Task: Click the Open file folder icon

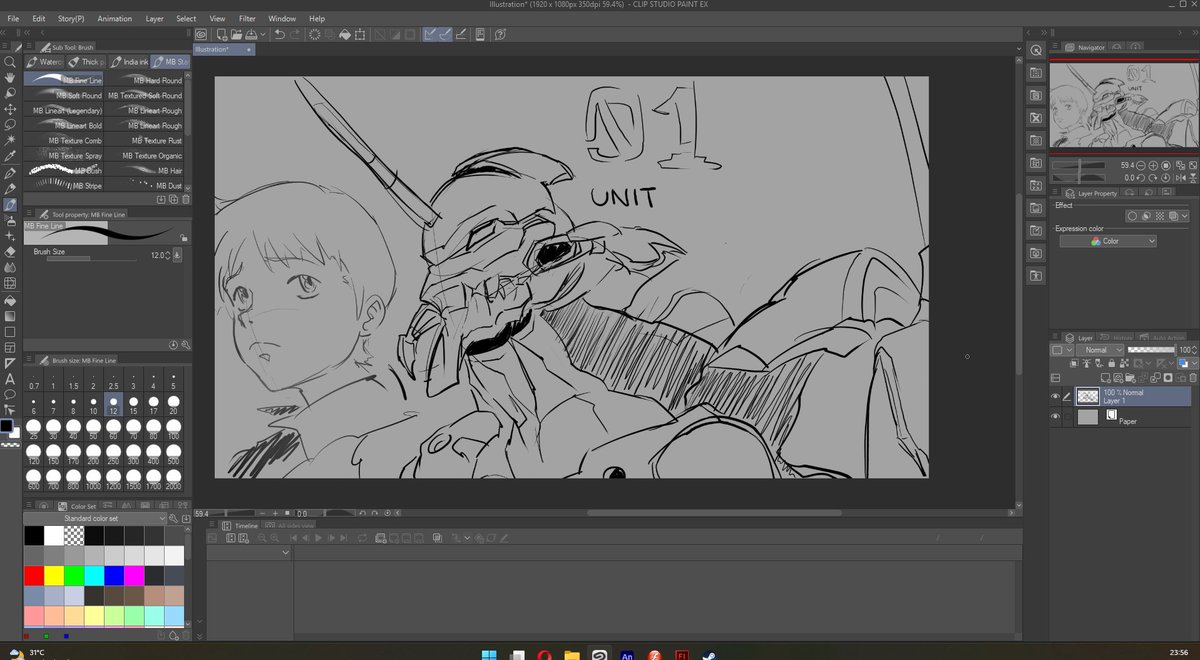Action: 238,33
